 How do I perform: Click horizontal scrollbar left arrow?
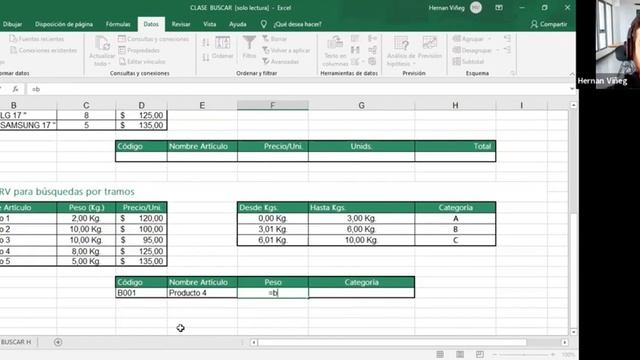click(253, 342)
